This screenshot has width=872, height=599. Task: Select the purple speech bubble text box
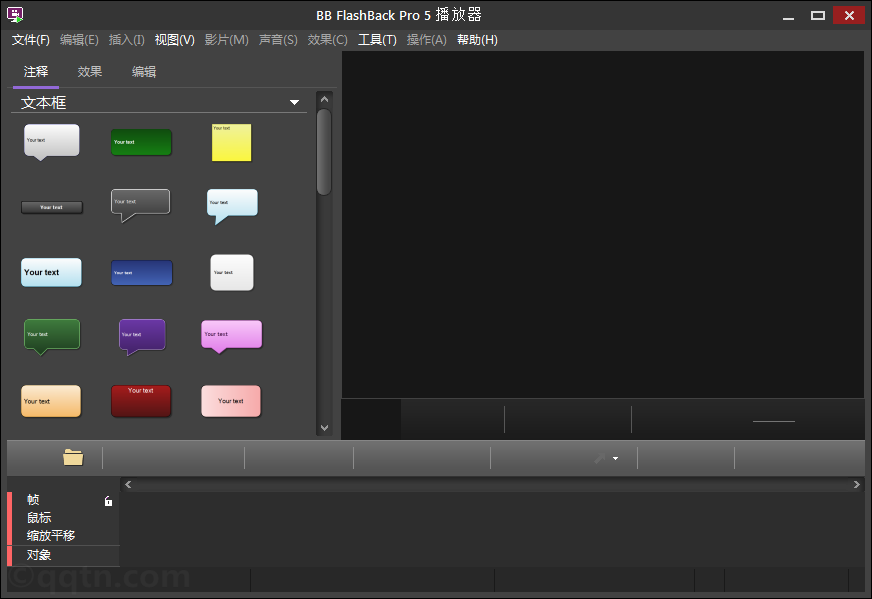[142, 337]
